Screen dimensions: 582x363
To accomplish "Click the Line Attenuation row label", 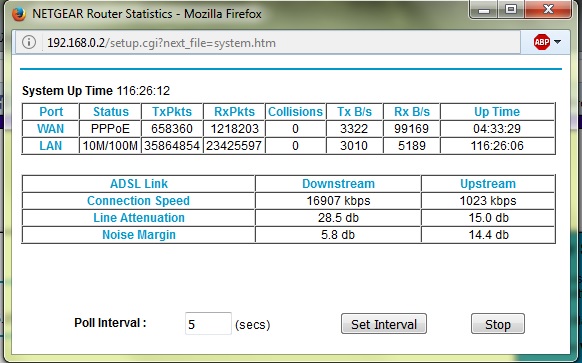I will [x=139, y=218].
